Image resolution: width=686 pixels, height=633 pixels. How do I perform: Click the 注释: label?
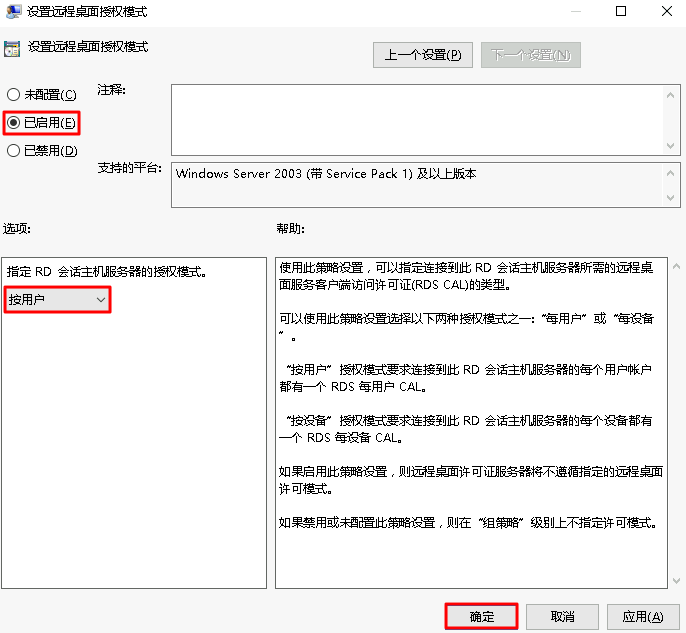click(x=112, y=90)
